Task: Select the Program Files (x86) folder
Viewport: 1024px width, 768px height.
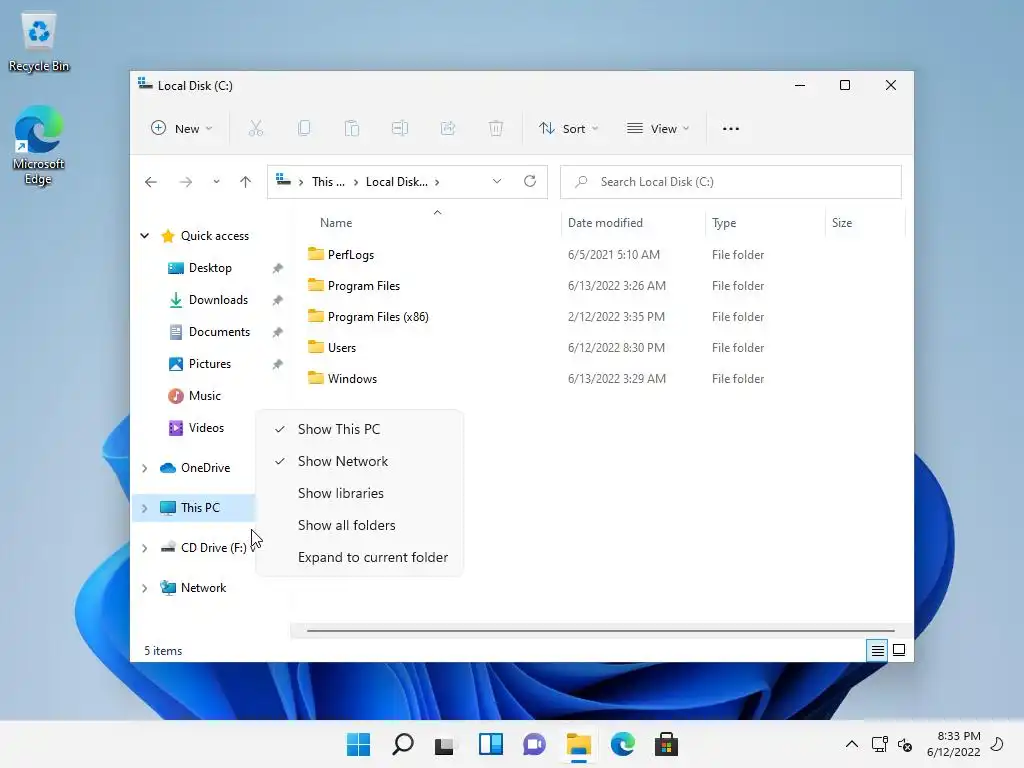Action: (x=377, y=317)
